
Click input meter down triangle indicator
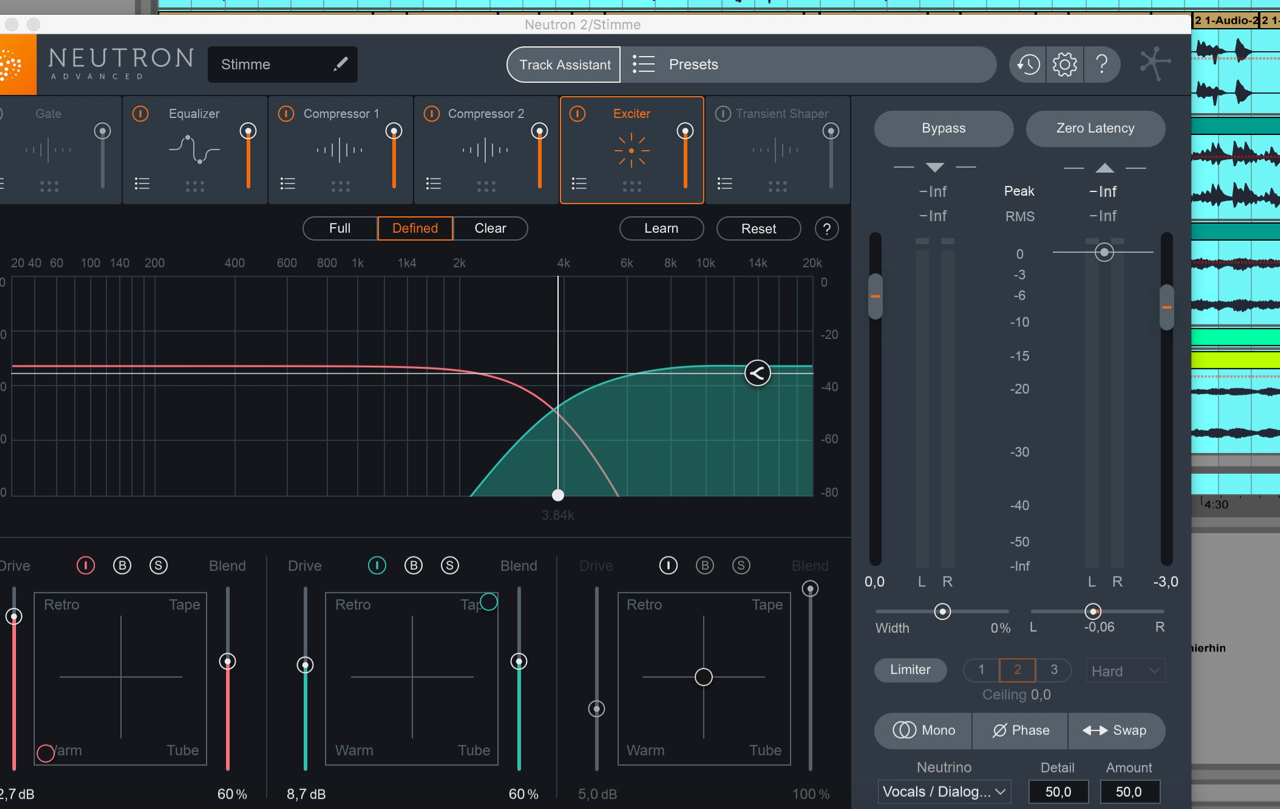click(935, 167)
